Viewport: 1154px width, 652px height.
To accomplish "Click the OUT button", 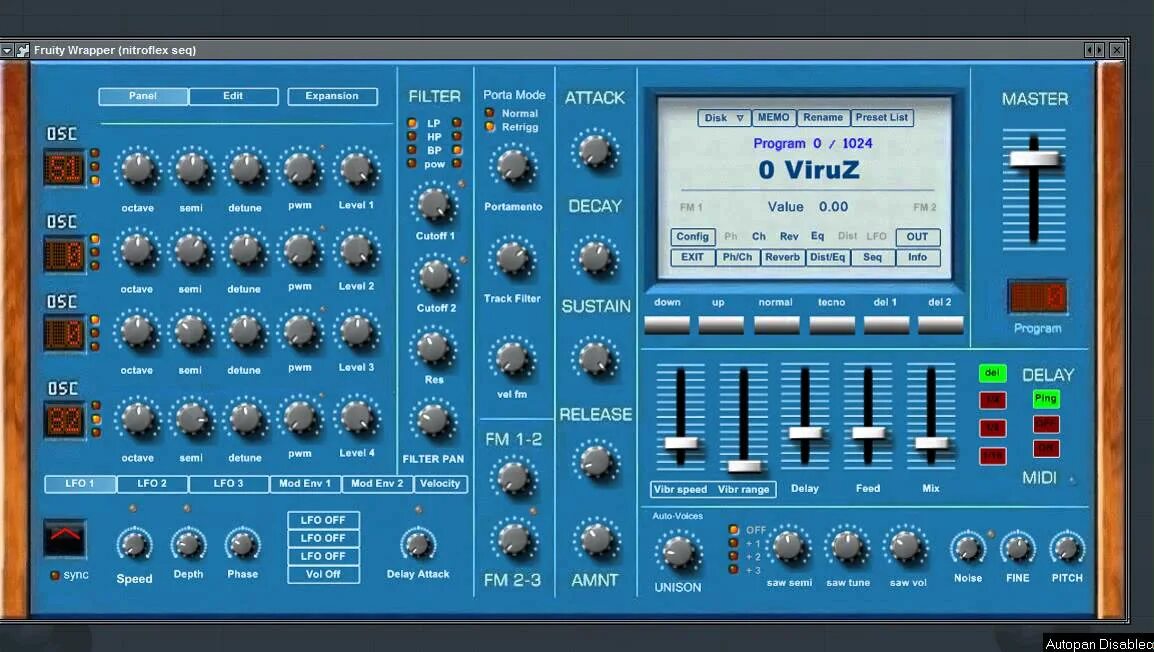I will click(917, 237).
